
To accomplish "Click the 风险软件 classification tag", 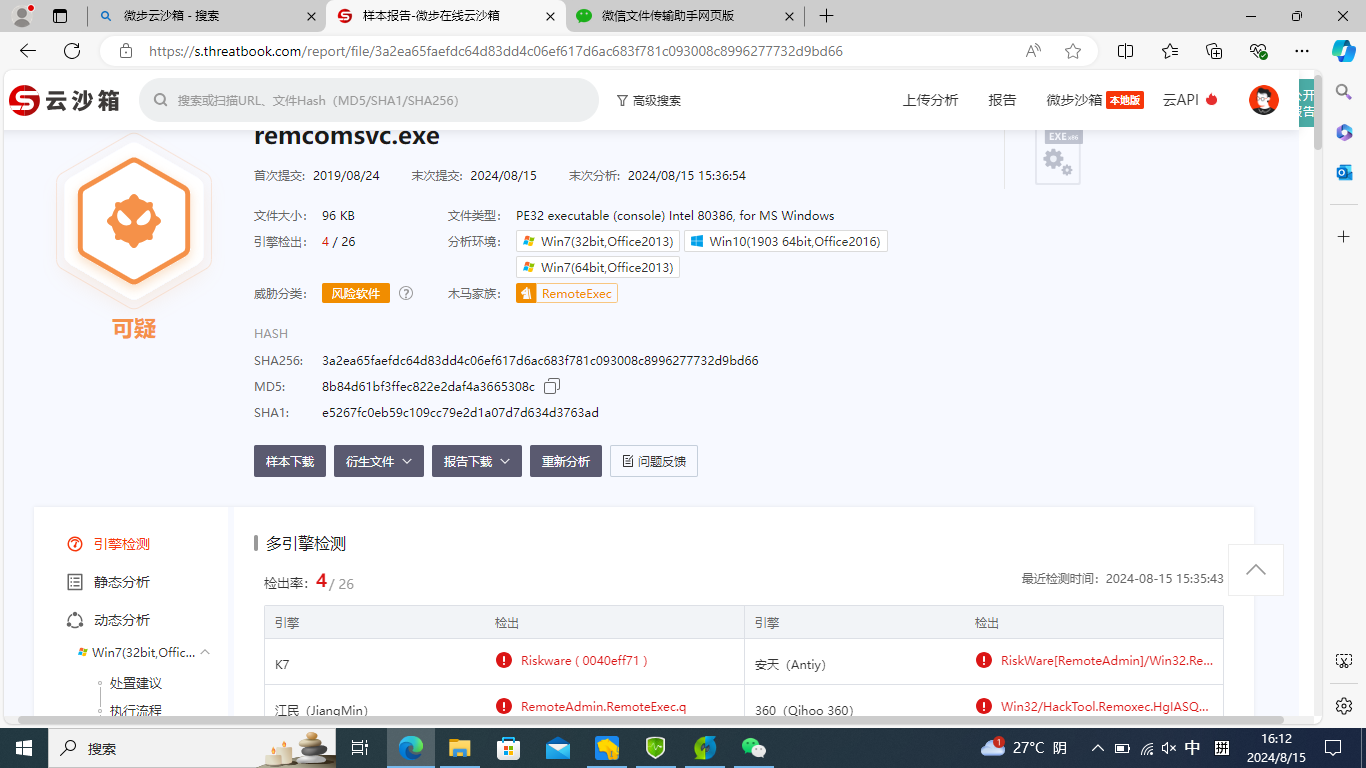I will [356, 293].
